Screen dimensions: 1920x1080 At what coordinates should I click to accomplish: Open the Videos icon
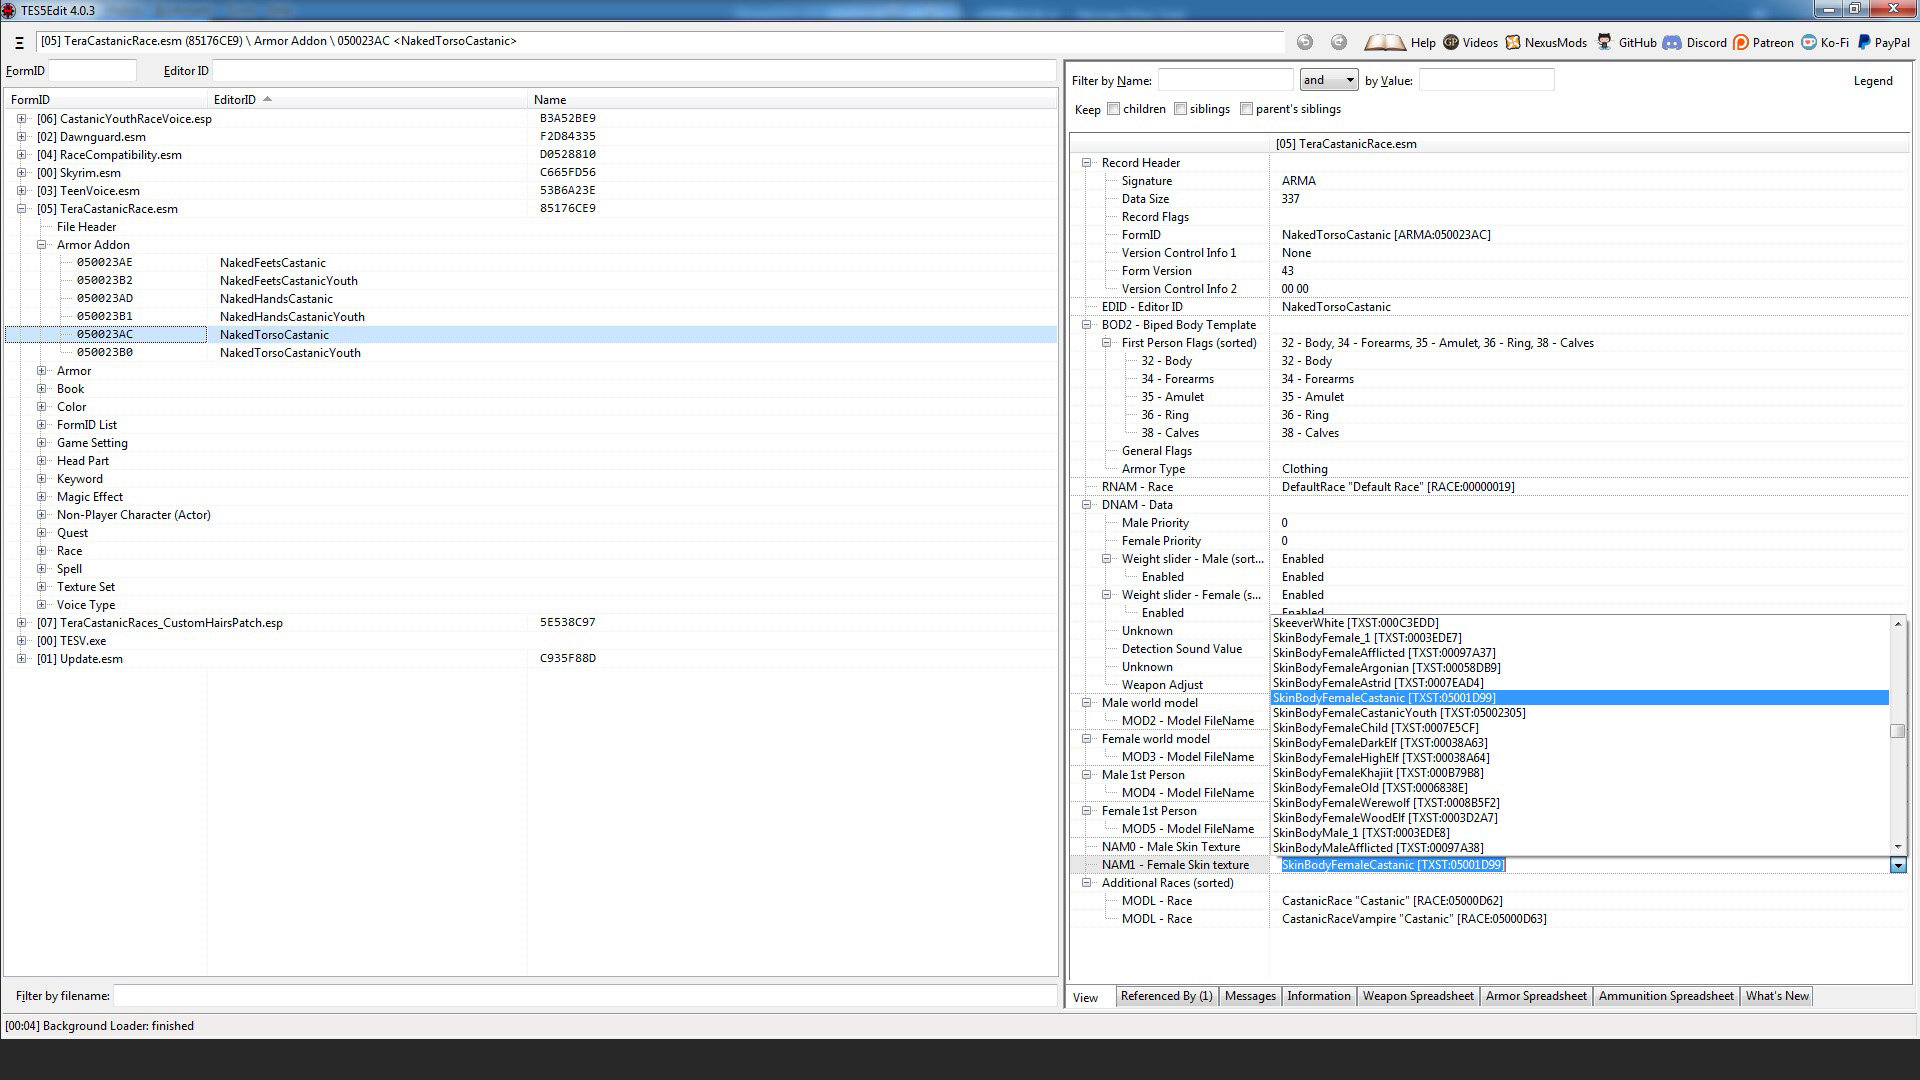click(x=1451, y=42)
